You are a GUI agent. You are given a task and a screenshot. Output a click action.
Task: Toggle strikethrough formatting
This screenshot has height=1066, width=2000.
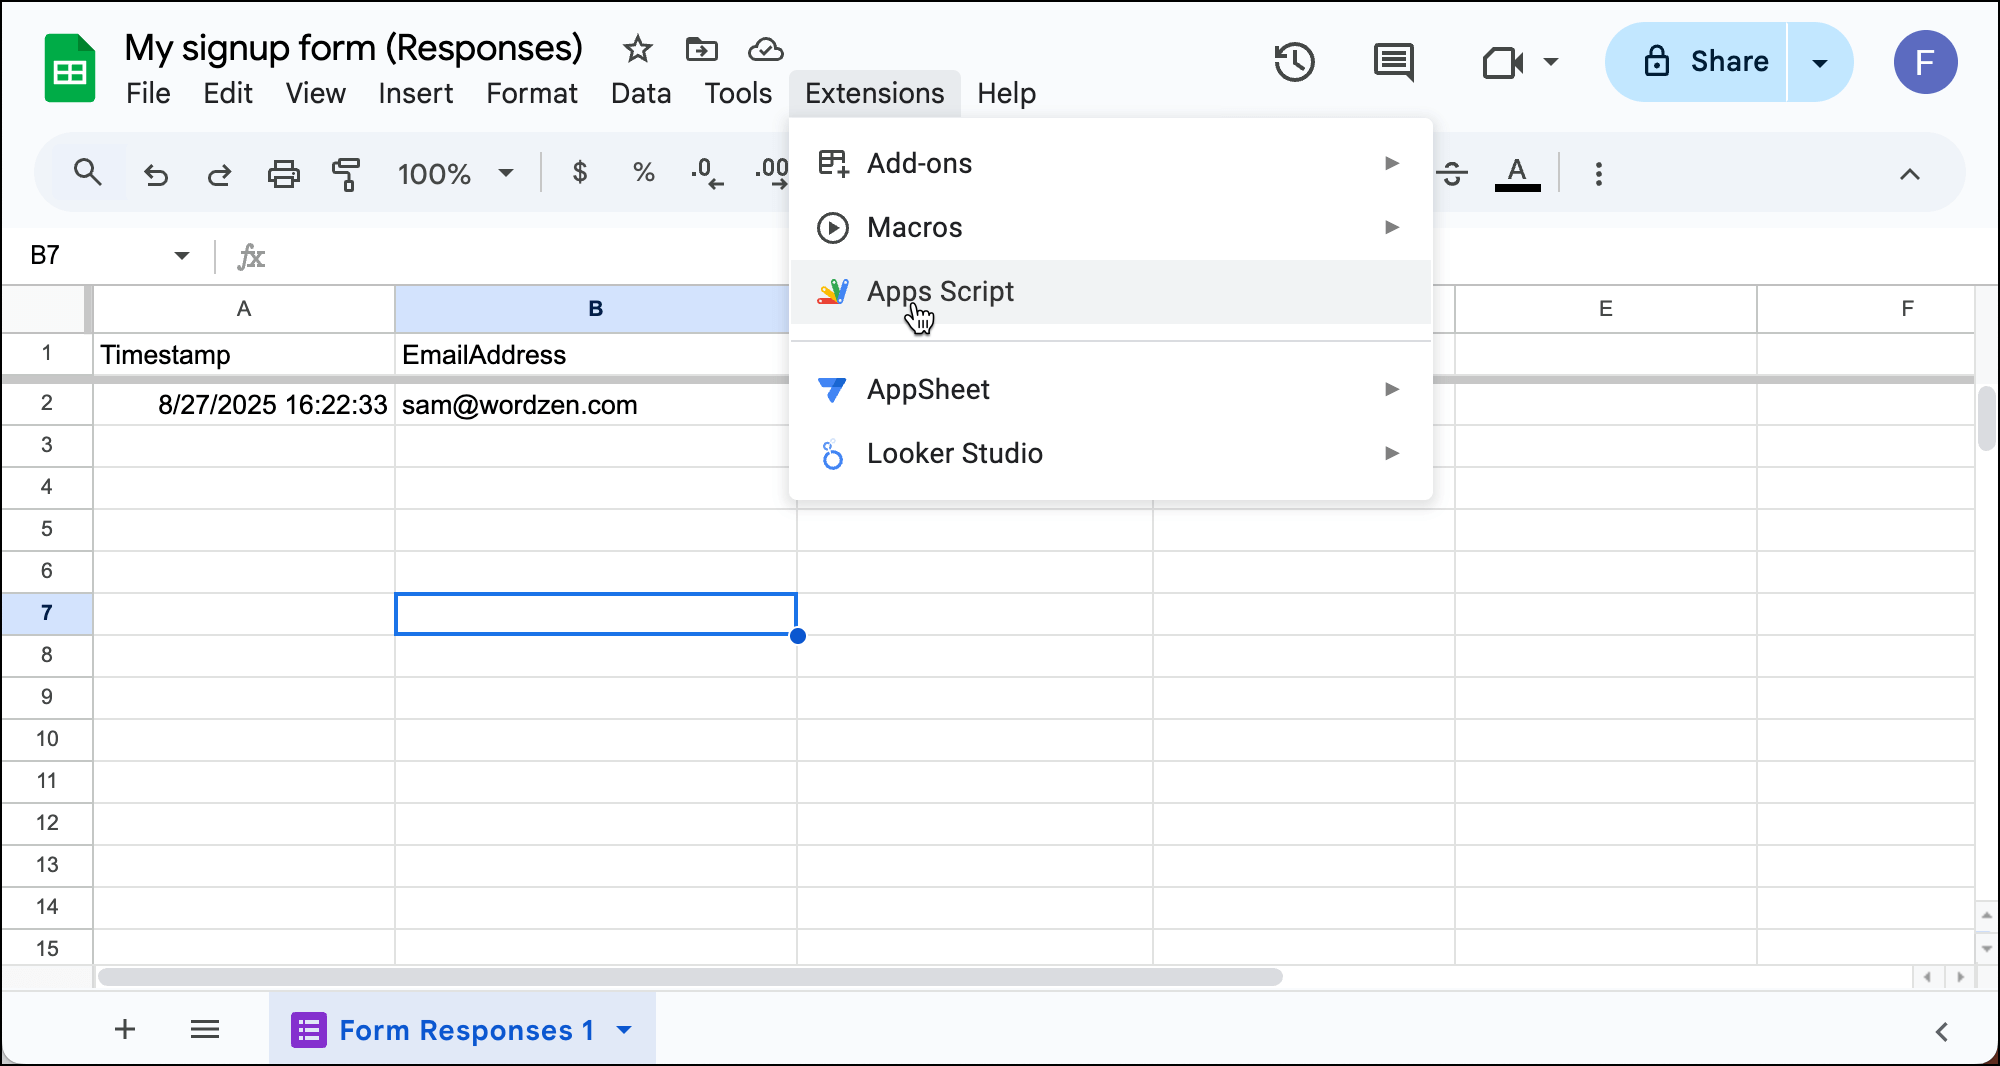click(x=1453, y=173)
